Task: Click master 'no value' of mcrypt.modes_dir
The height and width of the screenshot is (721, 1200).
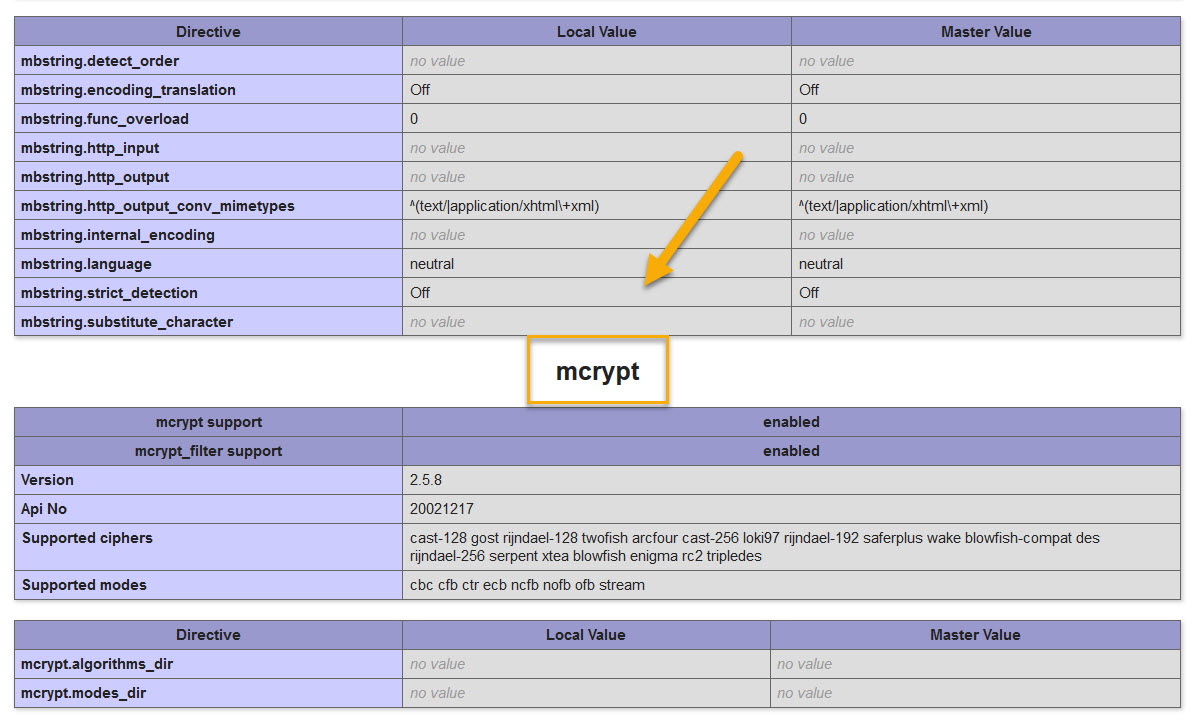Action: pyautogui.click(x=804, y=693)
